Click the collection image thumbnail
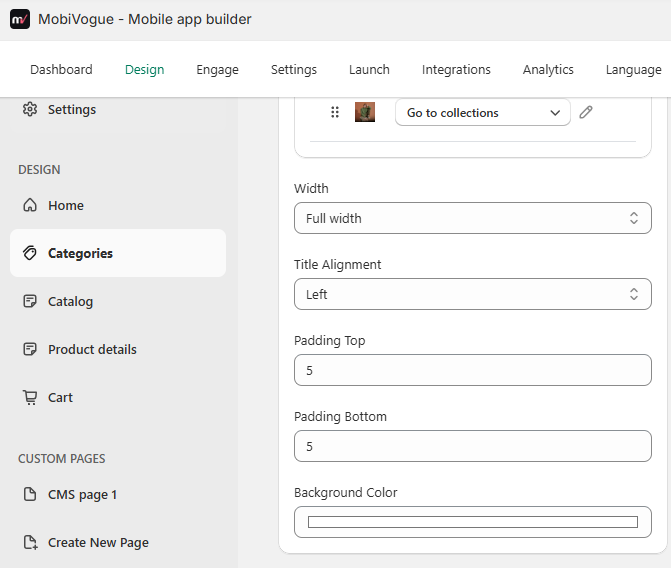The width and height of the screenshot is (671, 568). (365, 112)
